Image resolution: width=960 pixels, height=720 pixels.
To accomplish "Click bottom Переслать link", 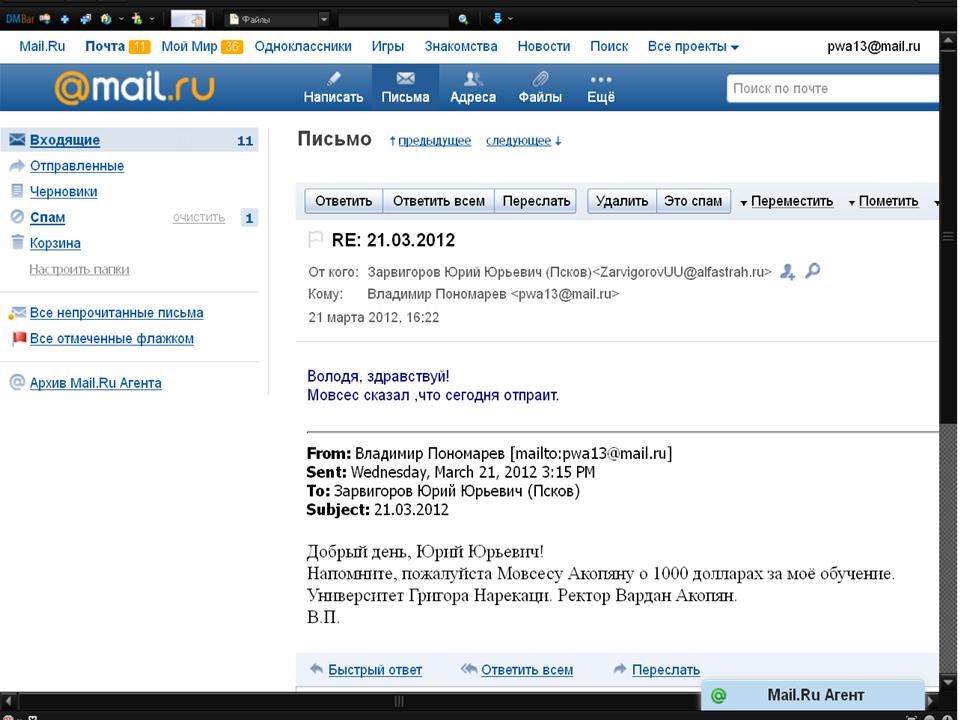I will pos(666,670).
